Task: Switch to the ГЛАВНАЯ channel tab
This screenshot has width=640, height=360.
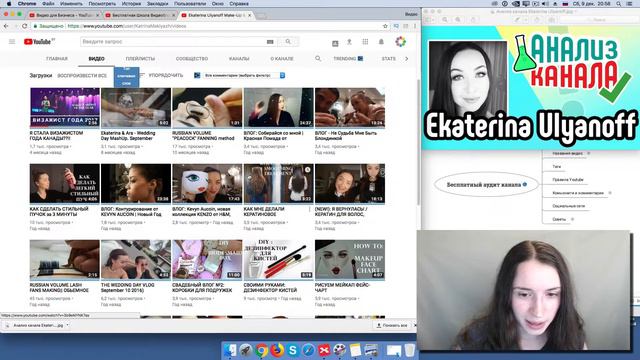Action: [57, 59]
